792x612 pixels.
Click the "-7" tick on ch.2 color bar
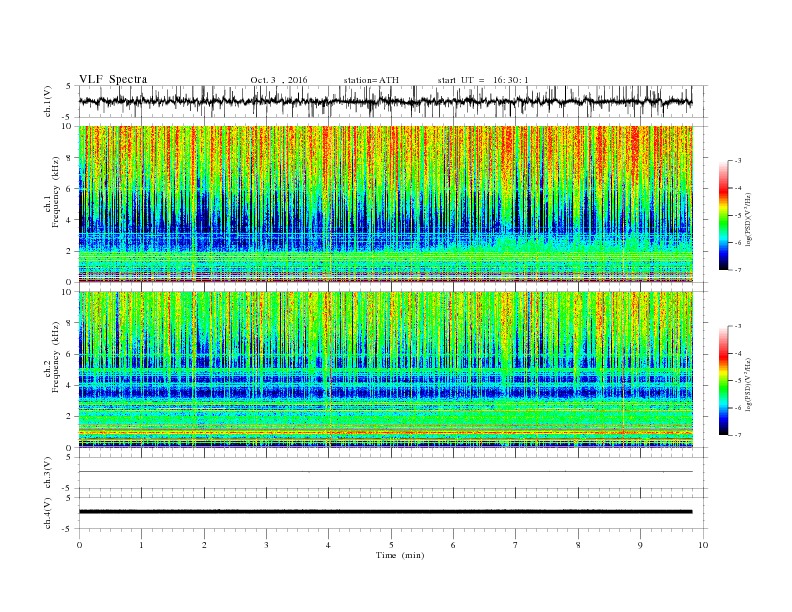738,435
